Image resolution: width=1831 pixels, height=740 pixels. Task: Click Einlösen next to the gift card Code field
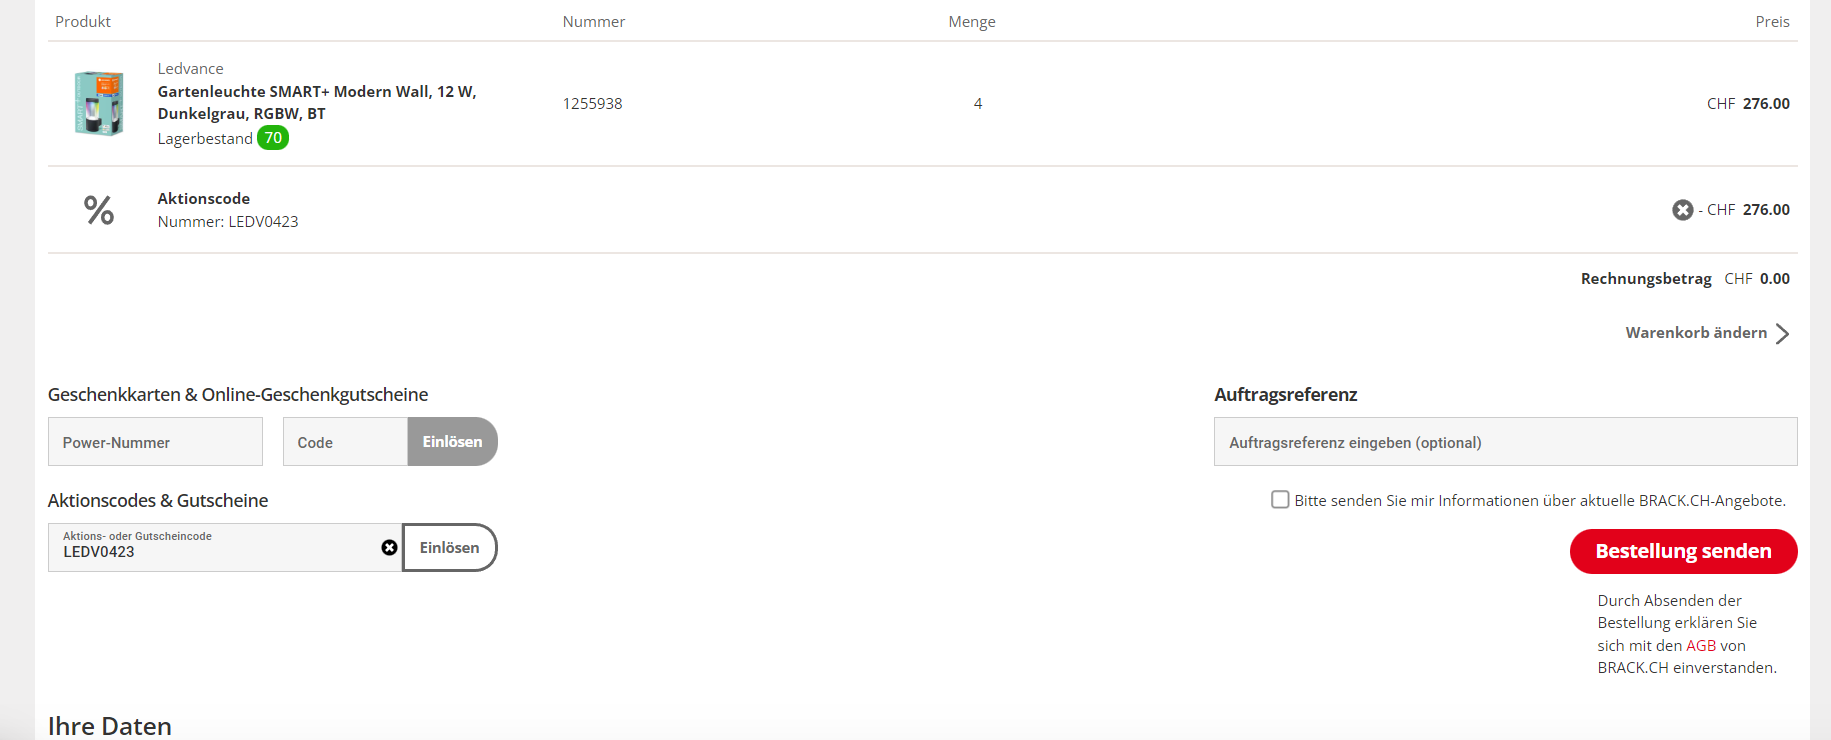point(452,442)
